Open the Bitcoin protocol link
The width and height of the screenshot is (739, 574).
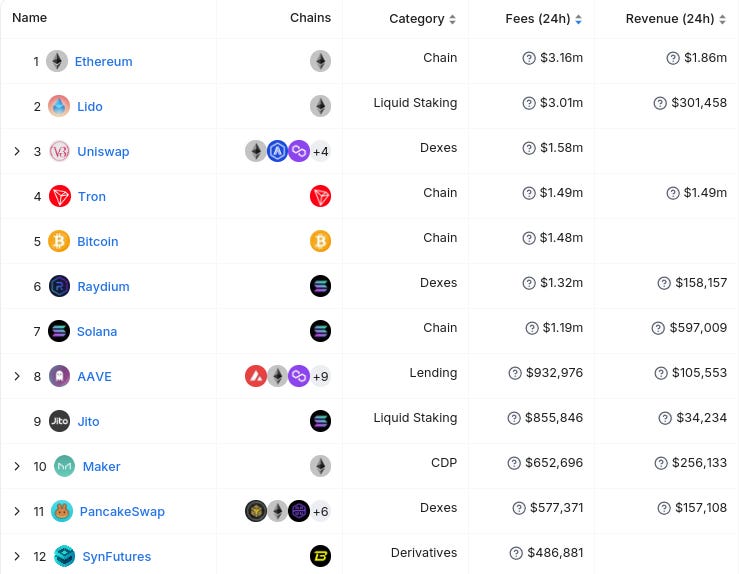98,242
